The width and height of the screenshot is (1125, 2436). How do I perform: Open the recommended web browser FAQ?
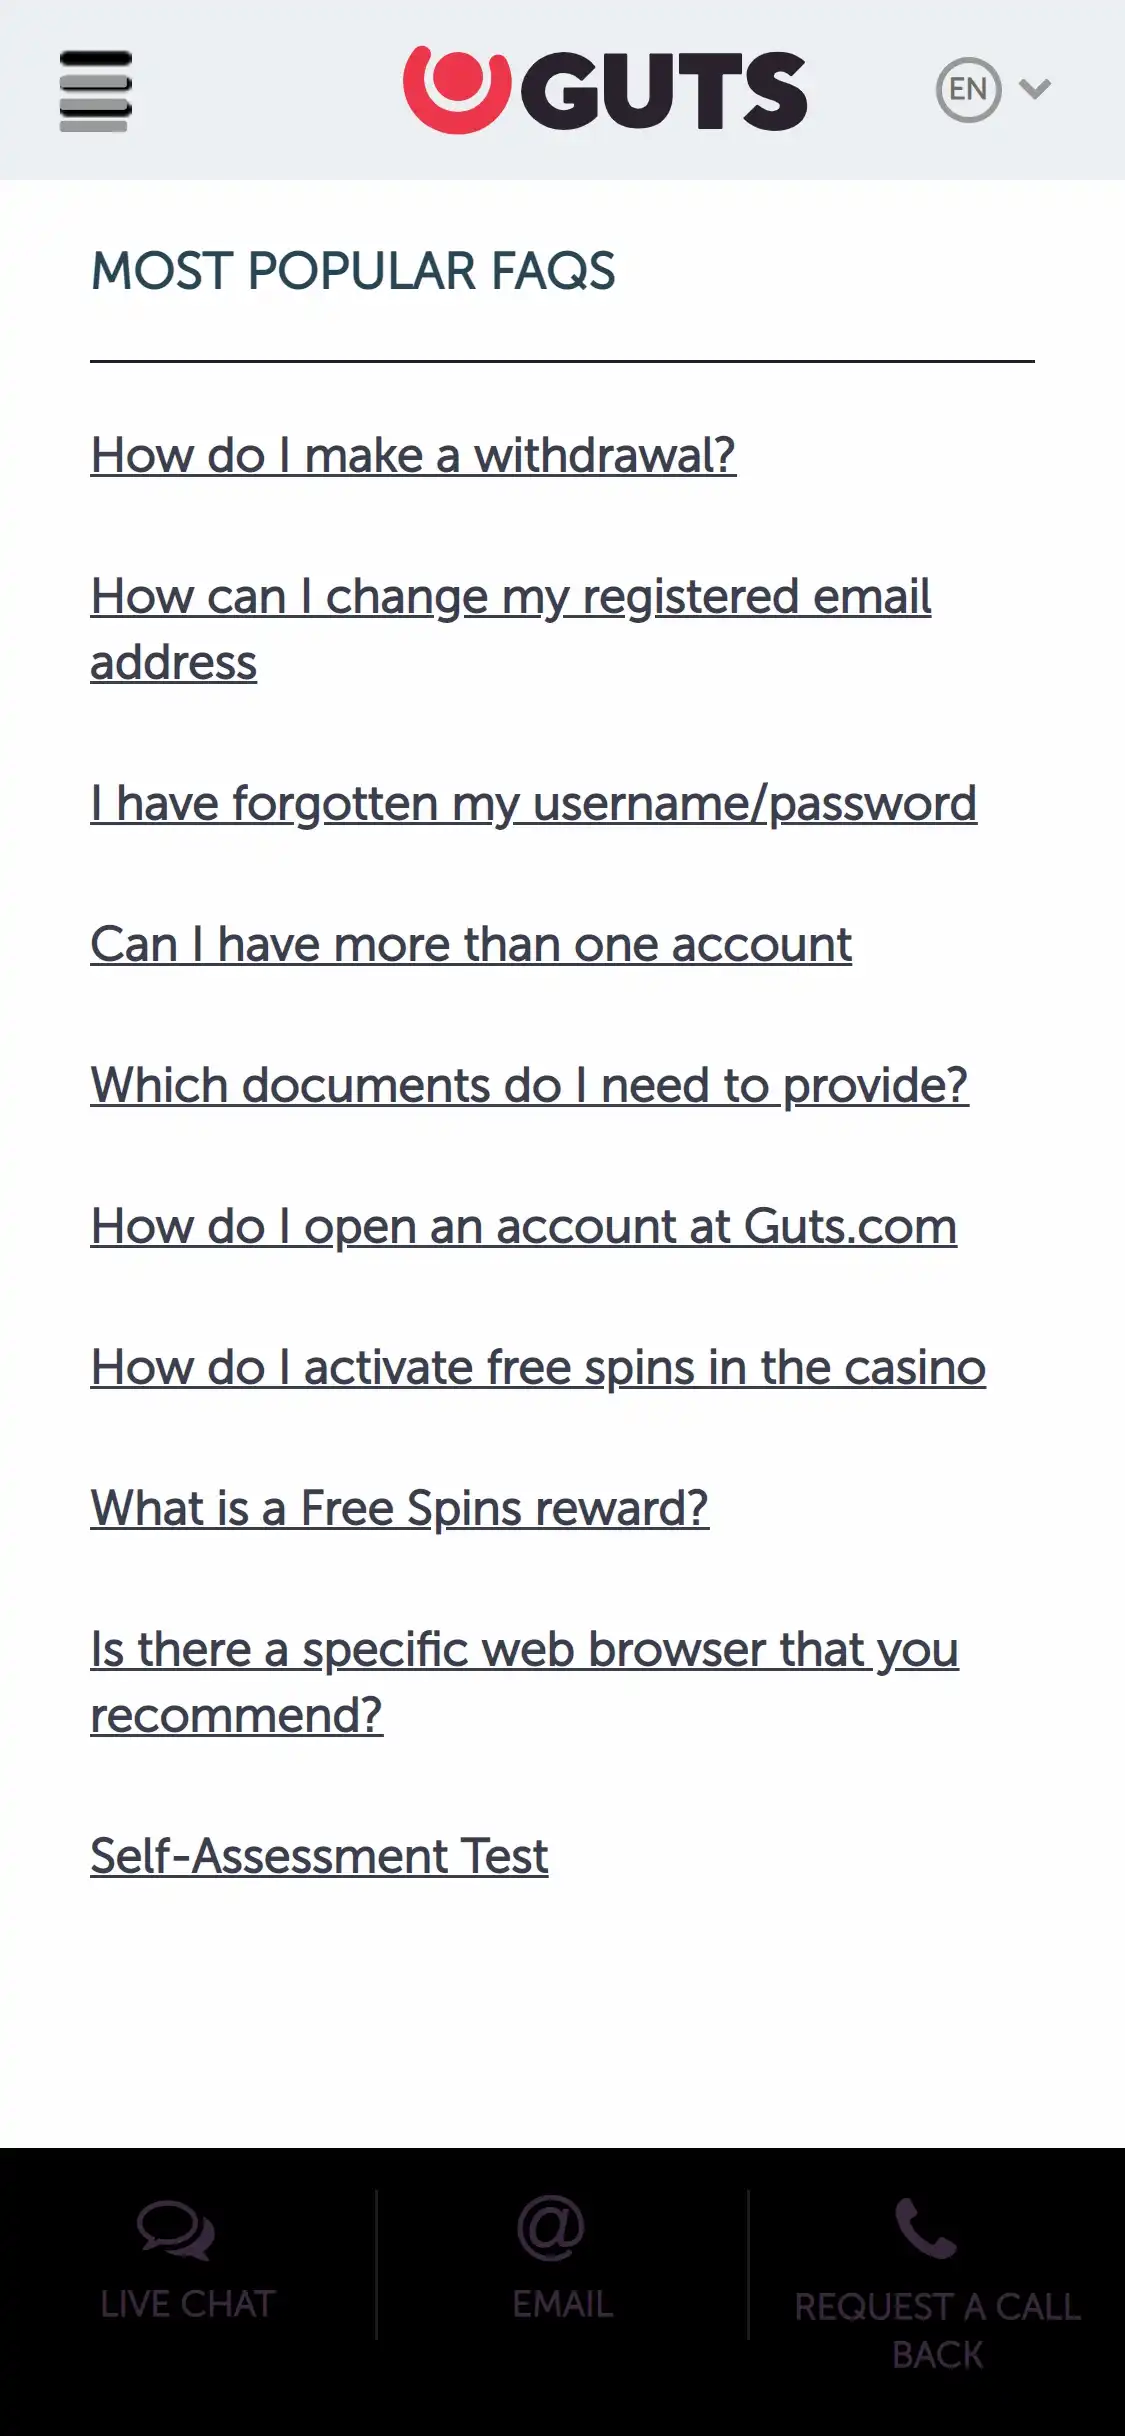click(x=524, y=1651)
